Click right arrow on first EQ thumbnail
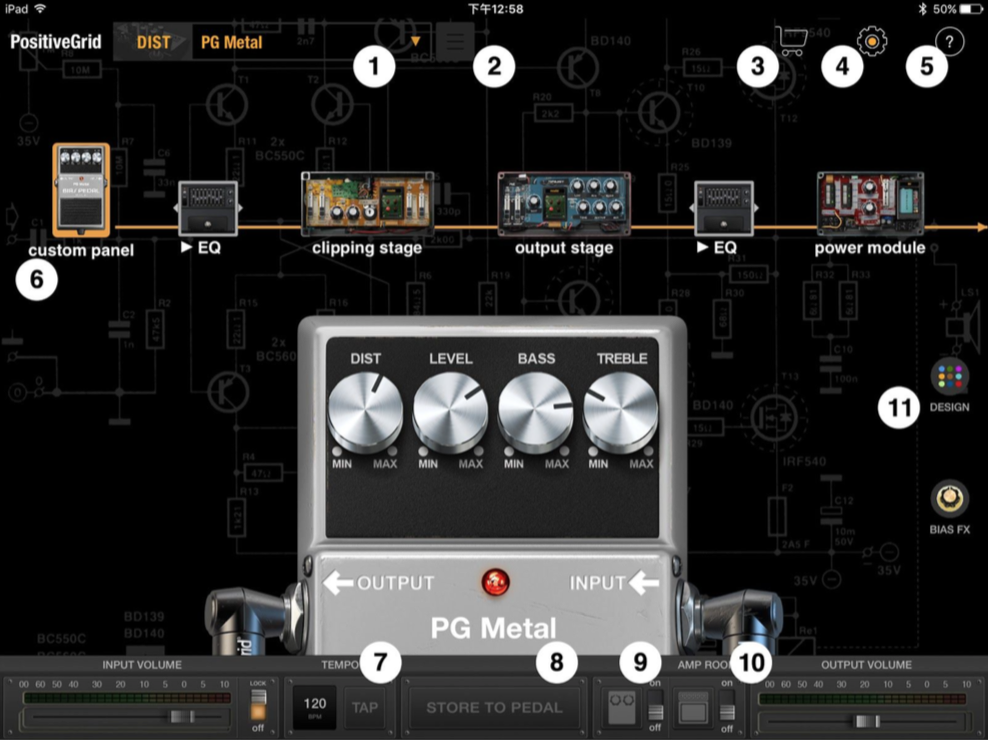Viewport: 988px width, 740px height. [241, 207]
